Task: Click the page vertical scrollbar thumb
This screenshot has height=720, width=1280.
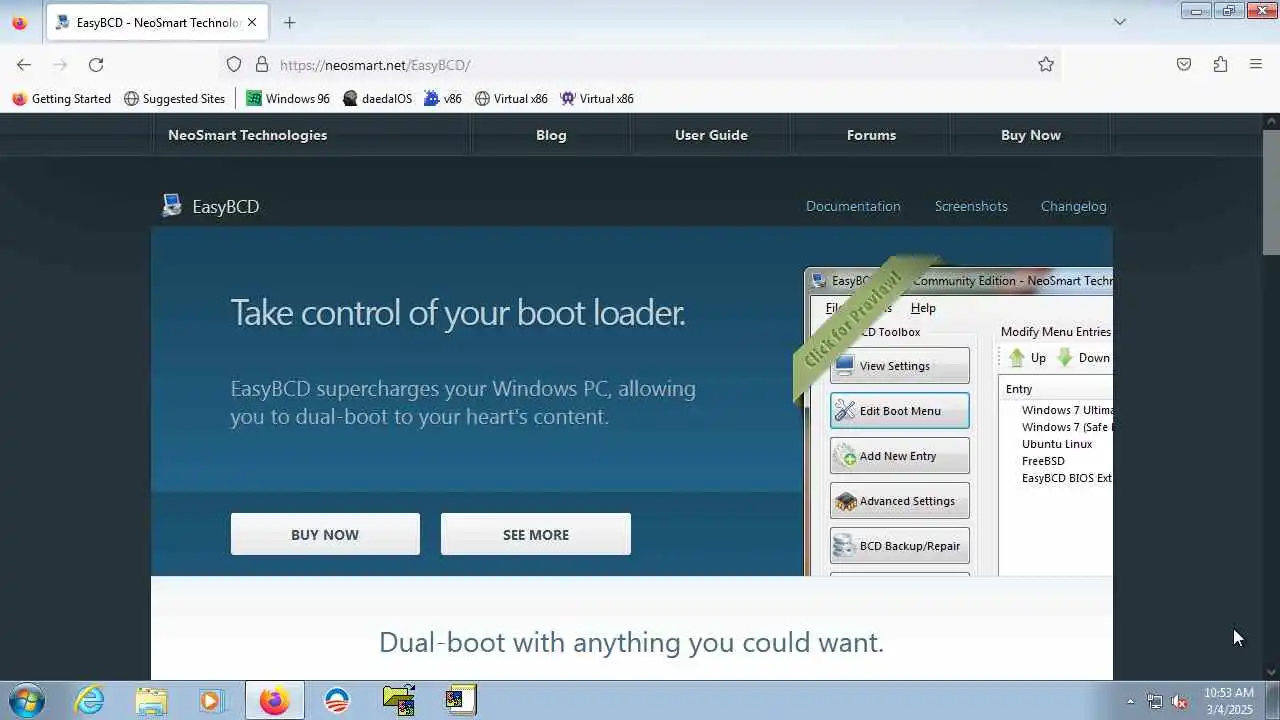Action: (x=1271, y=192)
